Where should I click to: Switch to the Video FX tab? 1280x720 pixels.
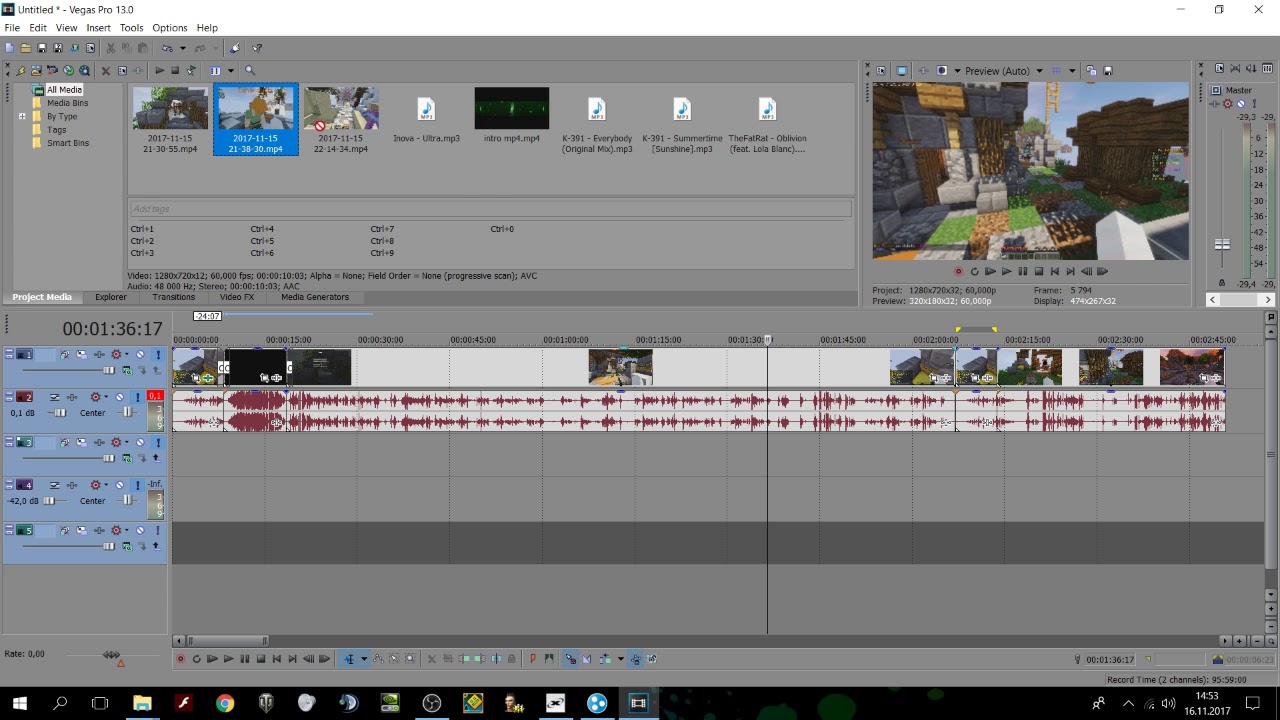point(237,297)
